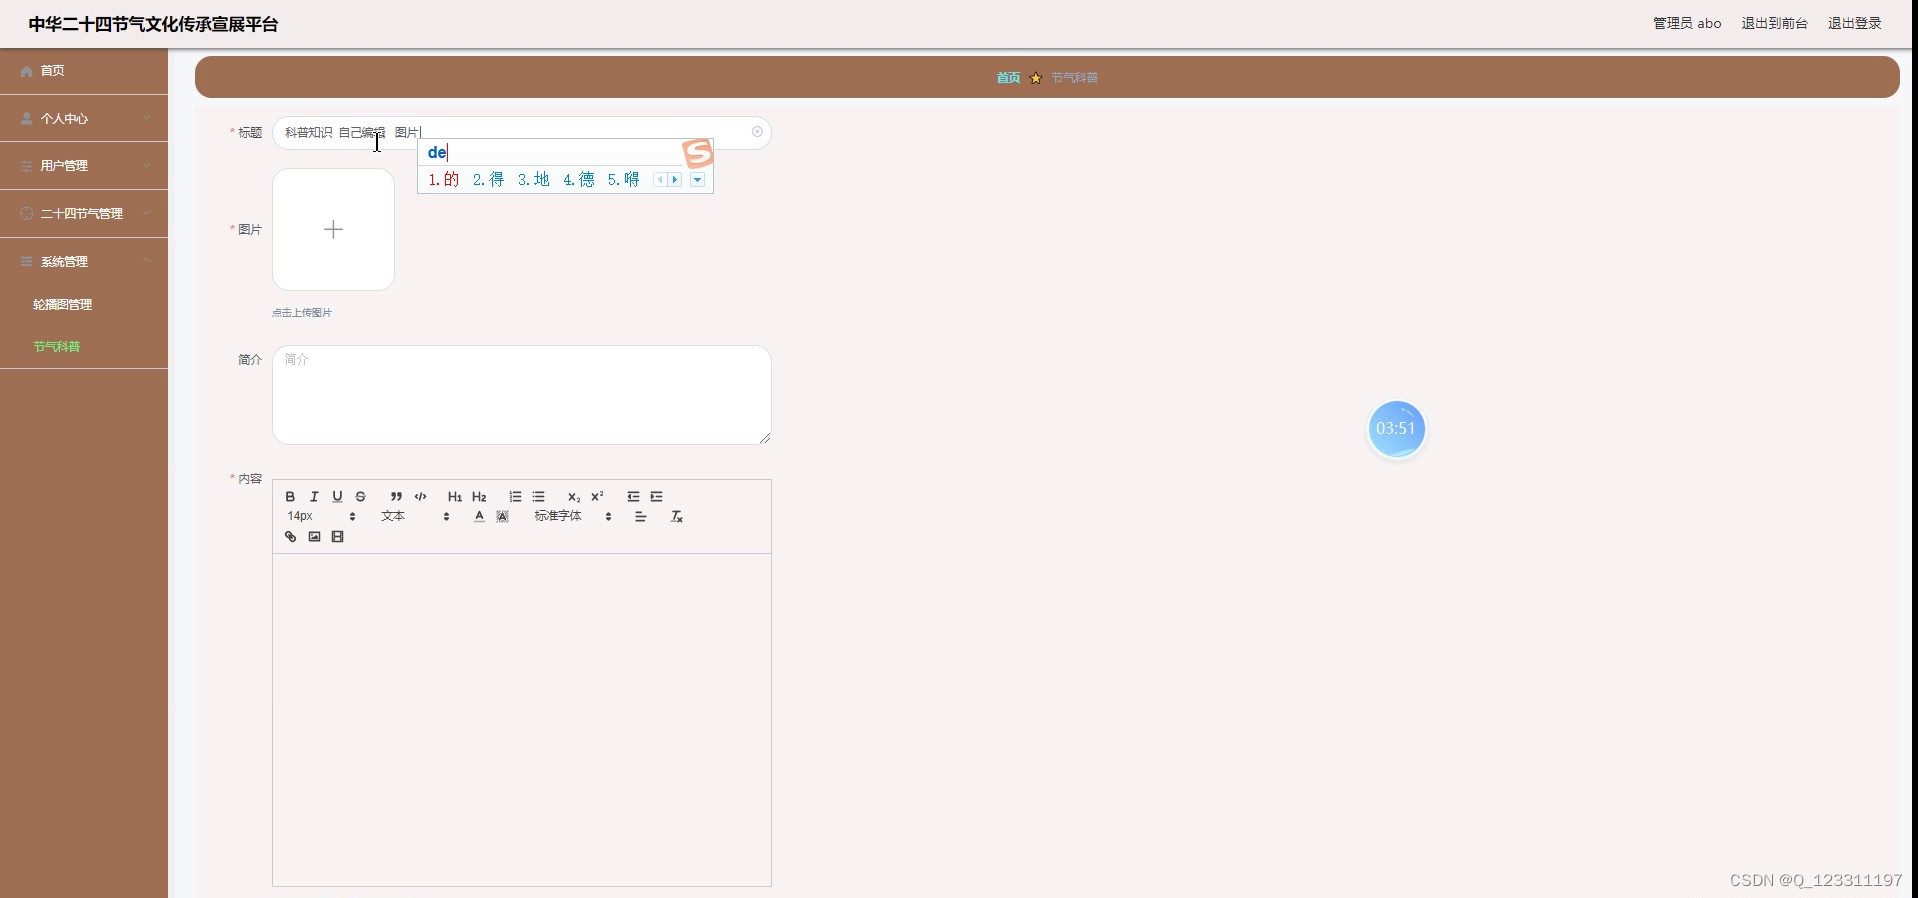Insert a hyperlink in the editor
The image size is (1918, 898).
pyautogui.click(x=290, y=537)
